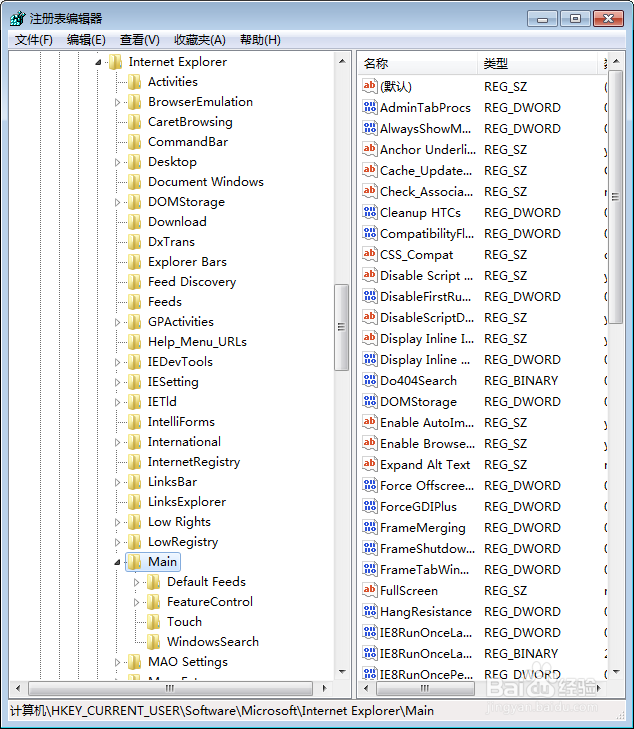Sort values by the 名称 column header
Viewport: 634px width, 729px height.
(x=418, y=63)
